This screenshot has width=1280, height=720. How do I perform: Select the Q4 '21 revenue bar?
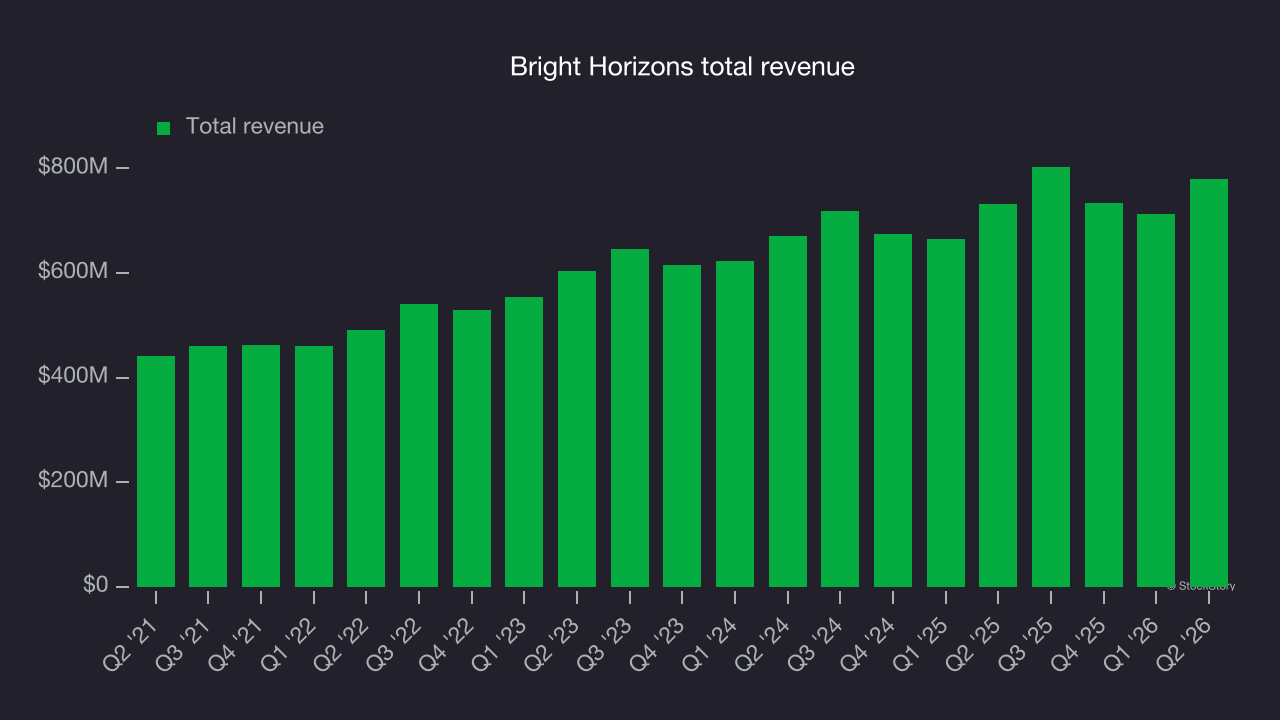(x=261, y=466)
